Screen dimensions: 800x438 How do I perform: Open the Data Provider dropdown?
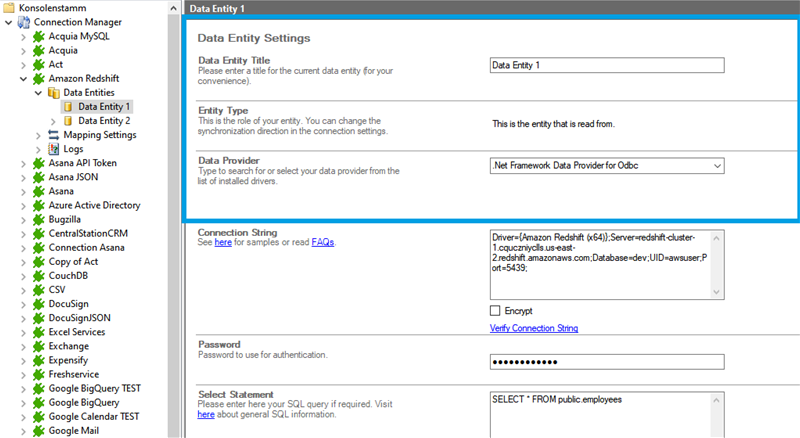coord(717,166)
